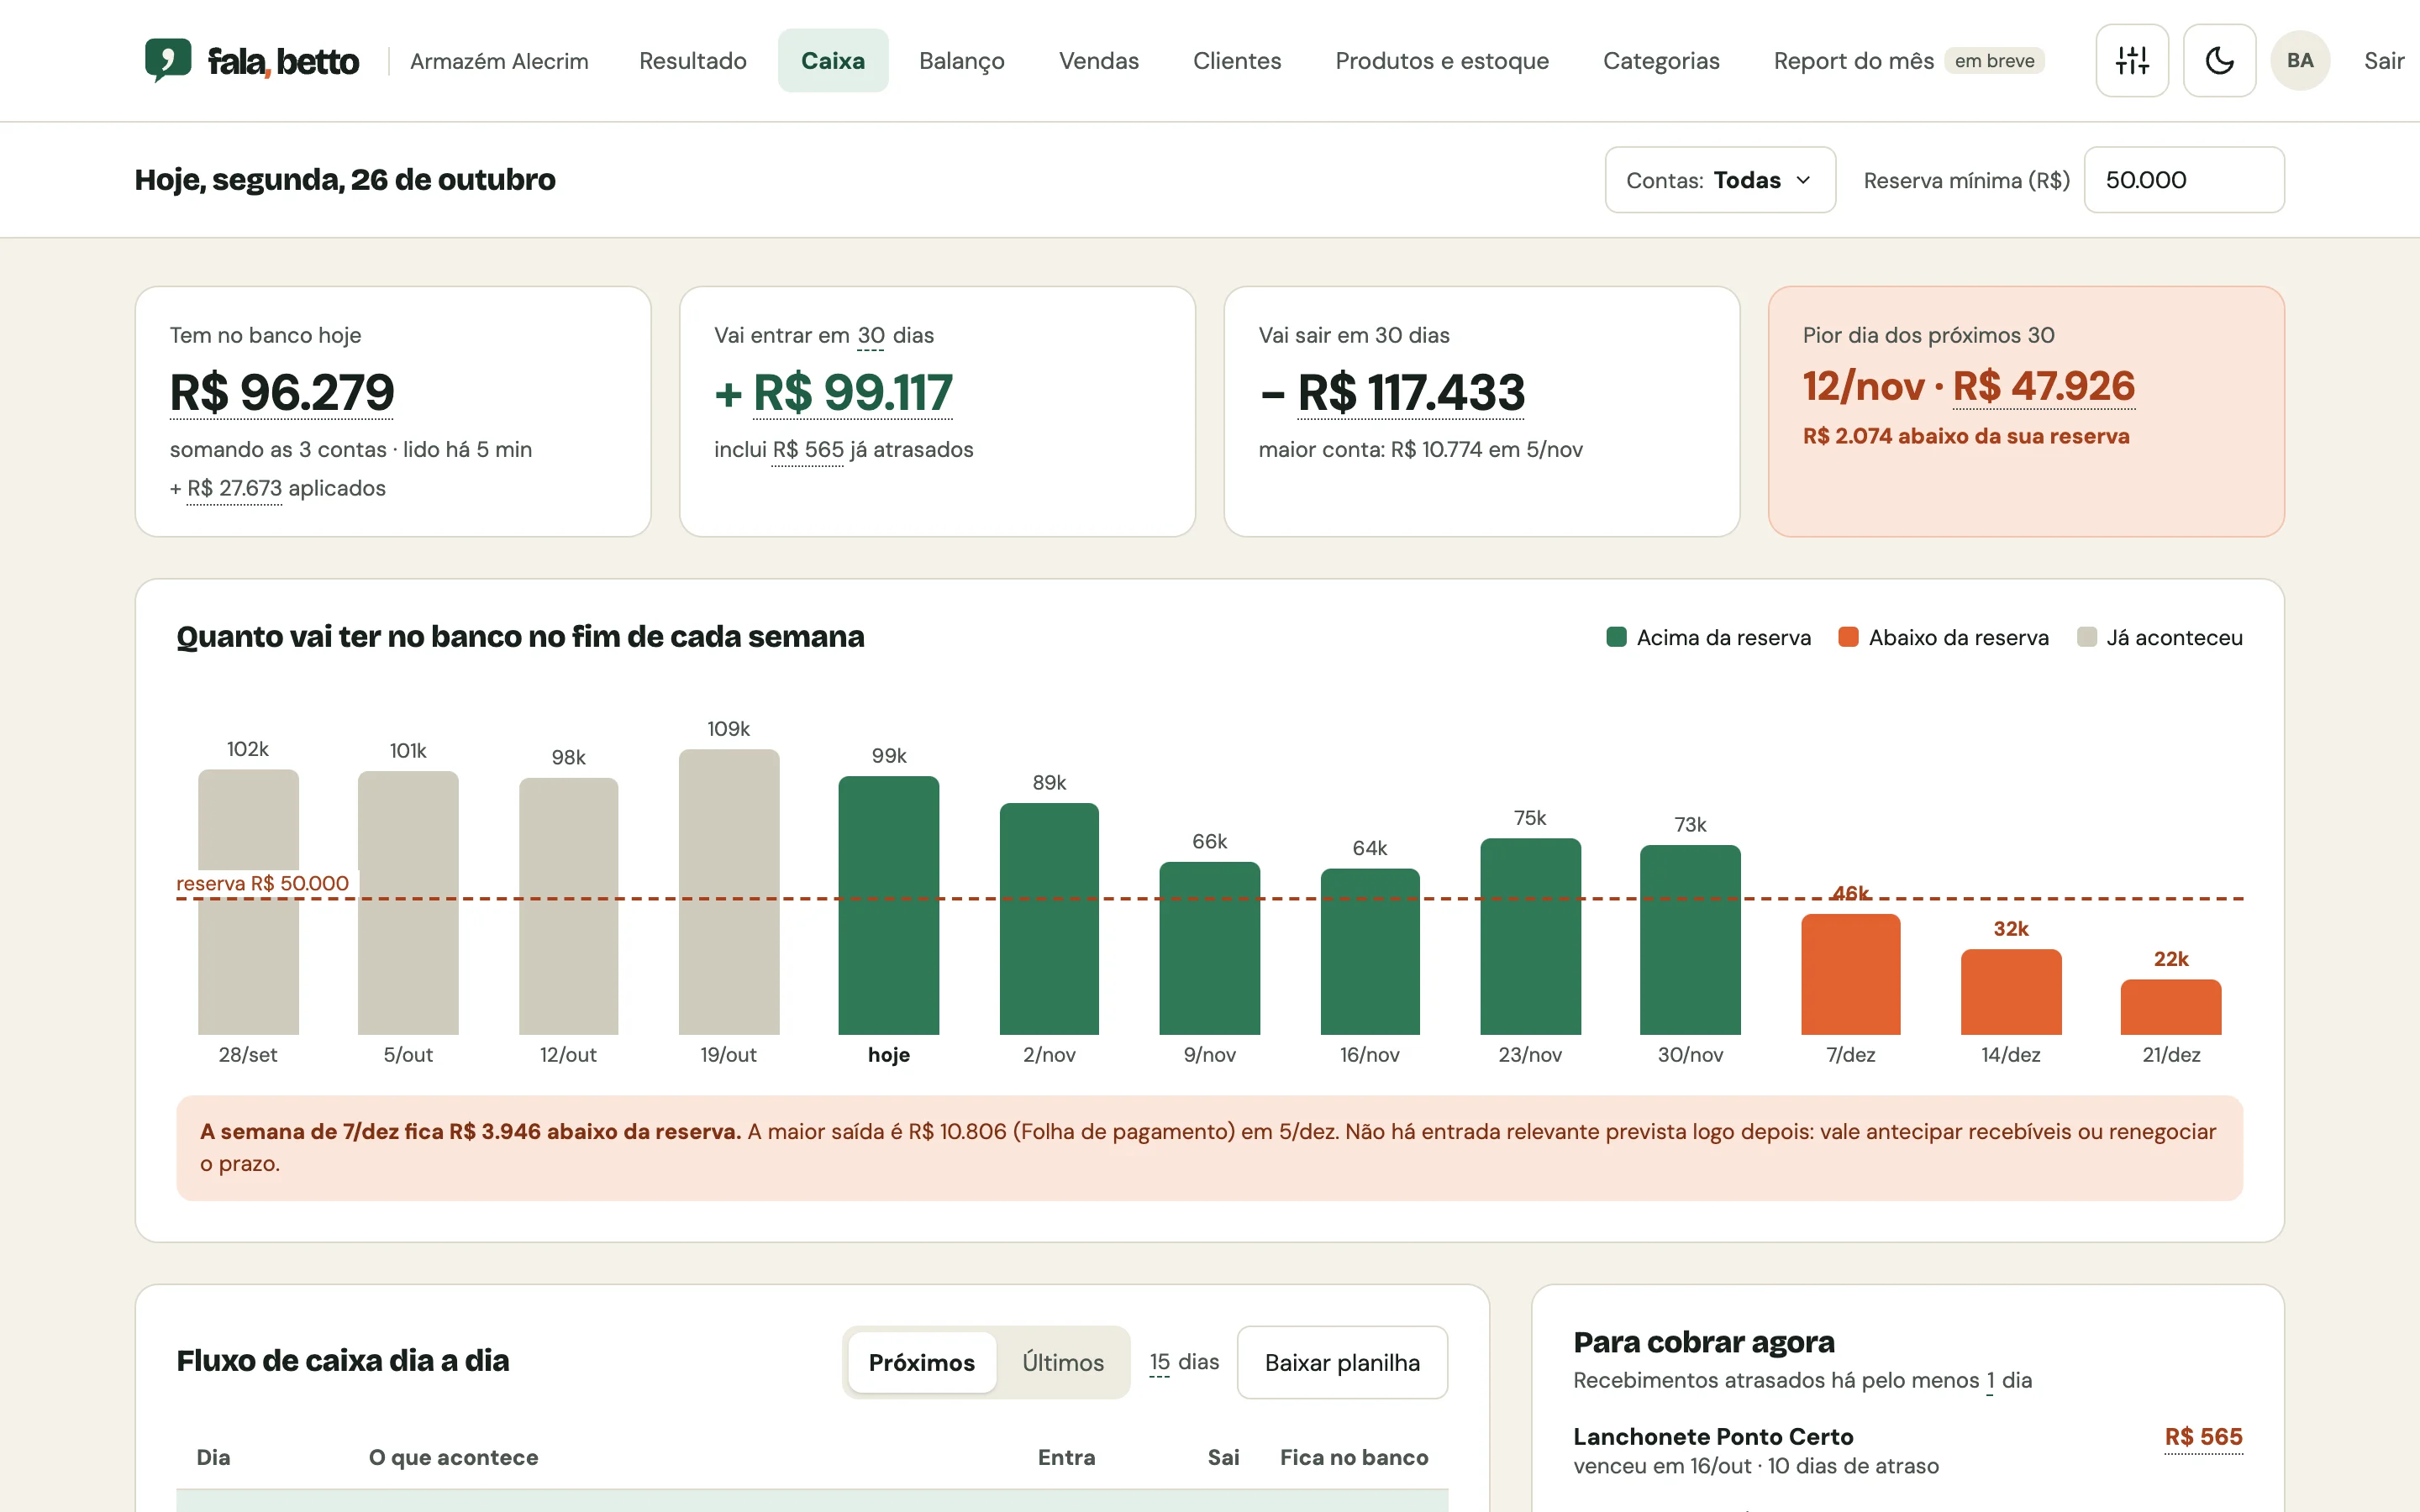Viewport: 2420px width, 1512px height.
Task: Click the R$ 565 amount for Lanchonete
Action: 2203,1437
